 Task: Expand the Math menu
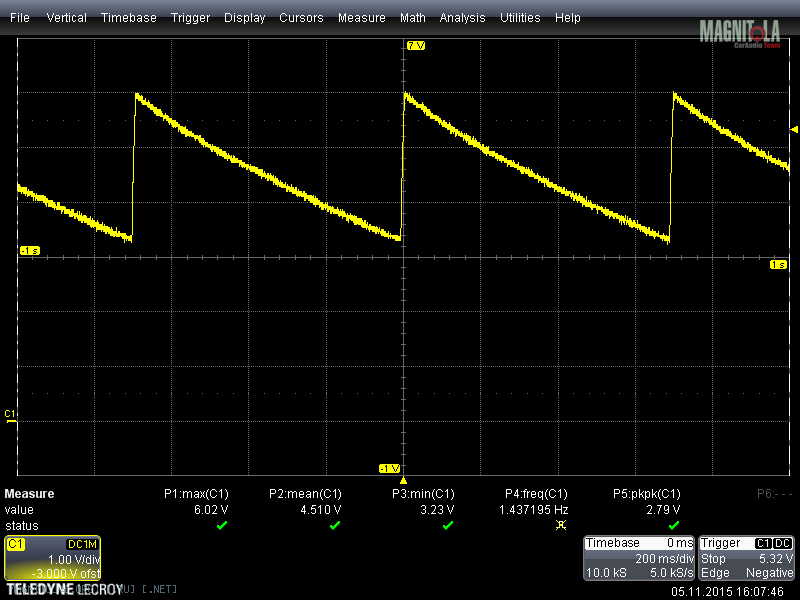coord(412,18)
